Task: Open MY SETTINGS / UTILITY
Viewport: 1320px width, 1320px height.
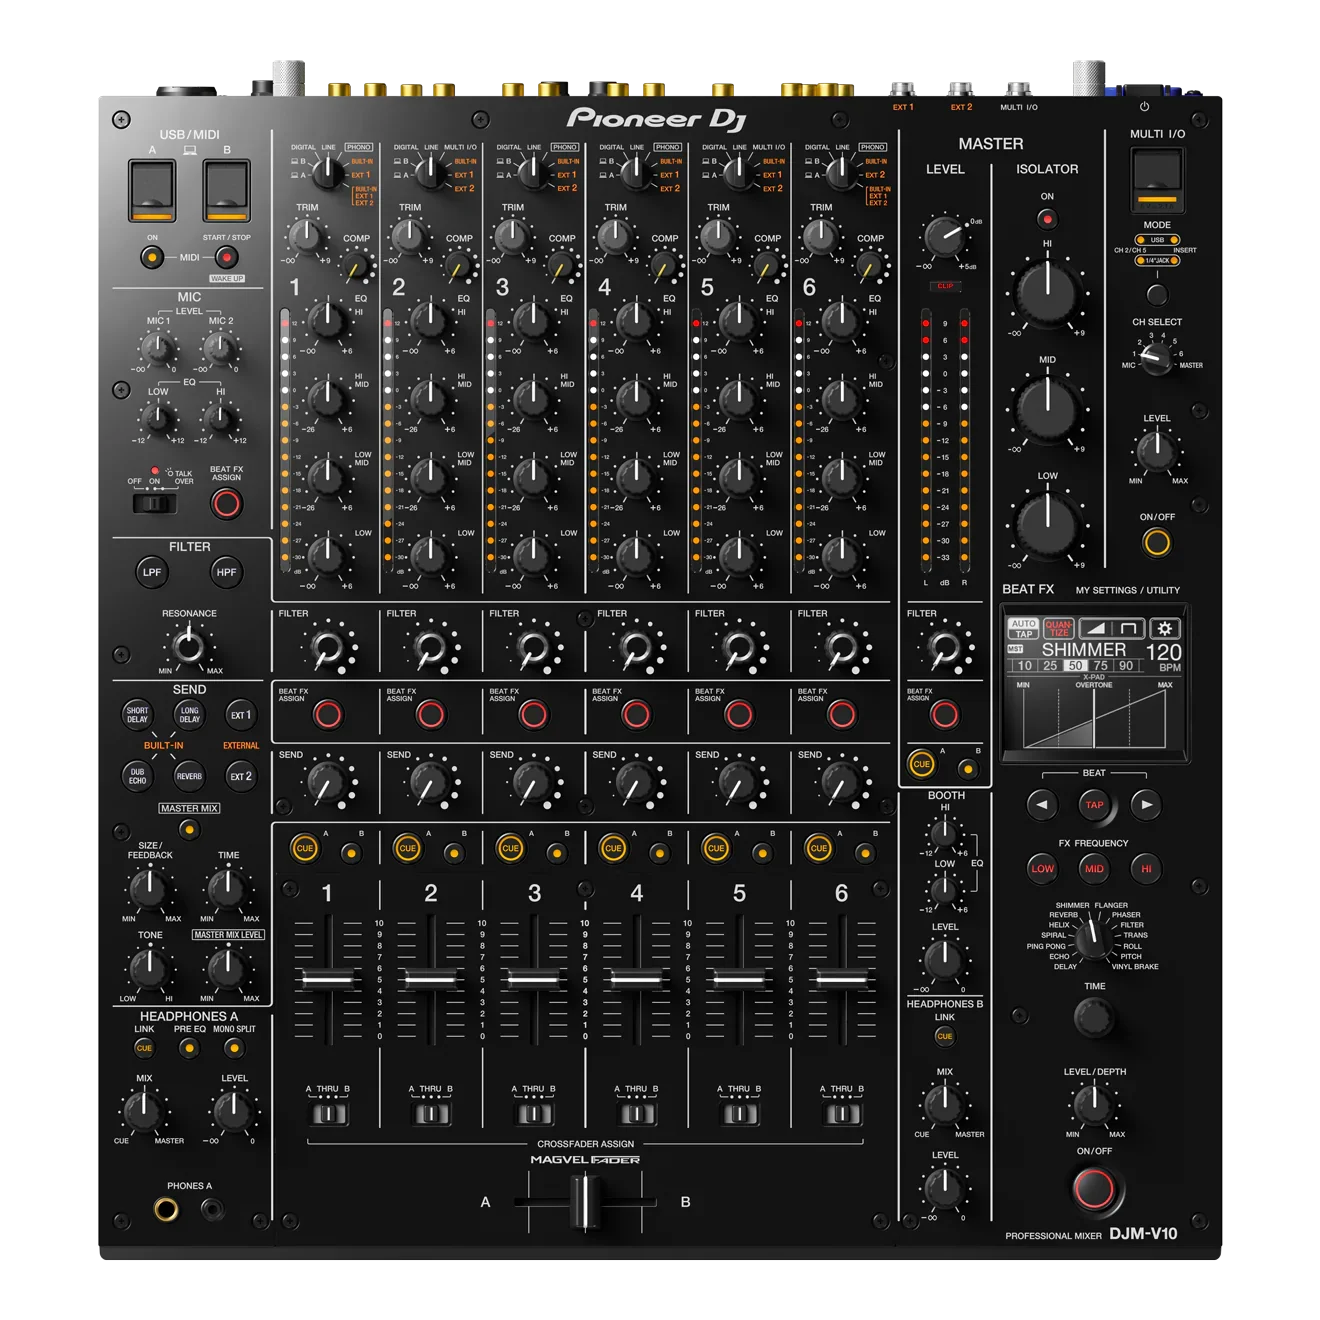Action: click(x=1126, y=590)
